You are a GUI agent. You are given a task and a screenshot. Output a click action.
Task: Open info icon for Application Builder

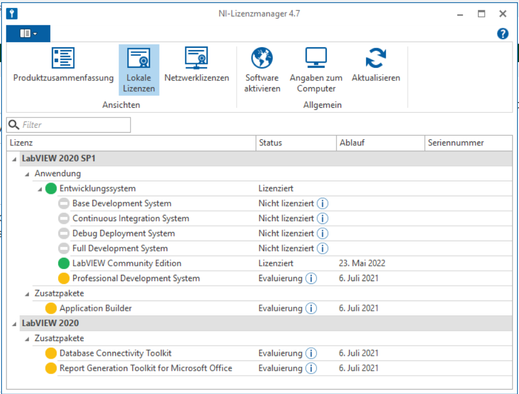(311, 308)
